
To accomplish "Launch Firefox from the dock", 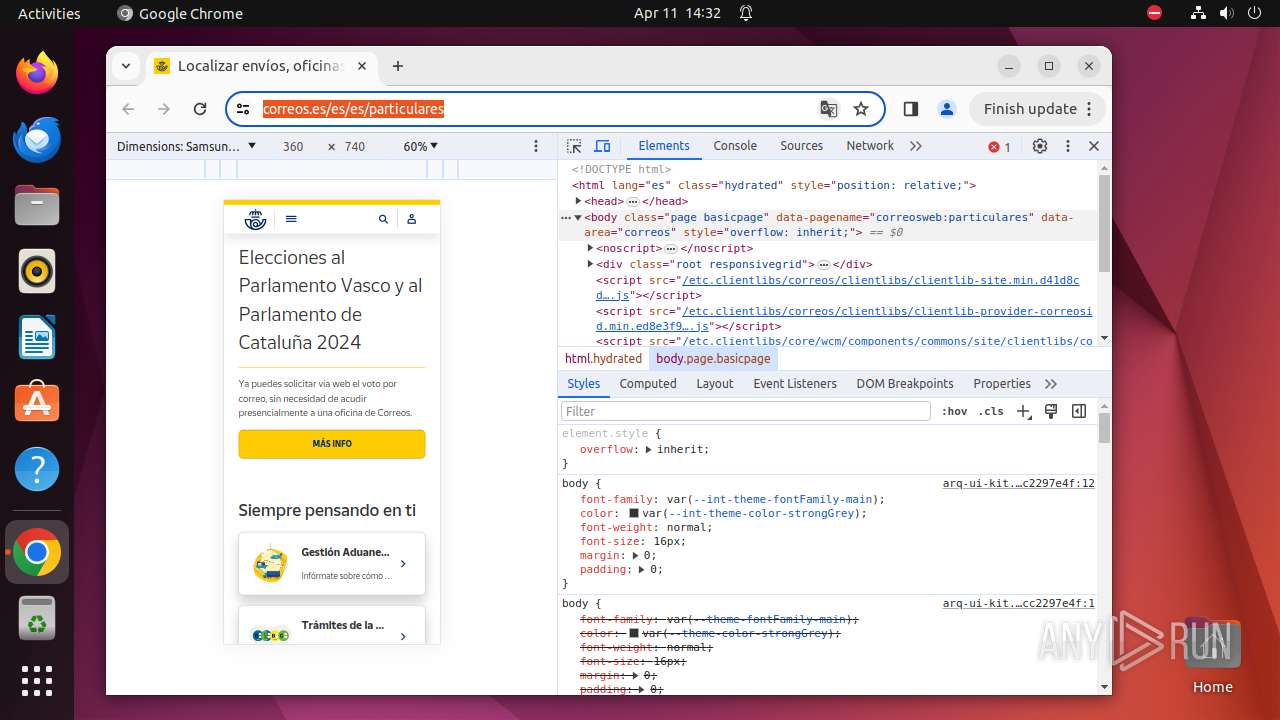I will tap(37, 73).
